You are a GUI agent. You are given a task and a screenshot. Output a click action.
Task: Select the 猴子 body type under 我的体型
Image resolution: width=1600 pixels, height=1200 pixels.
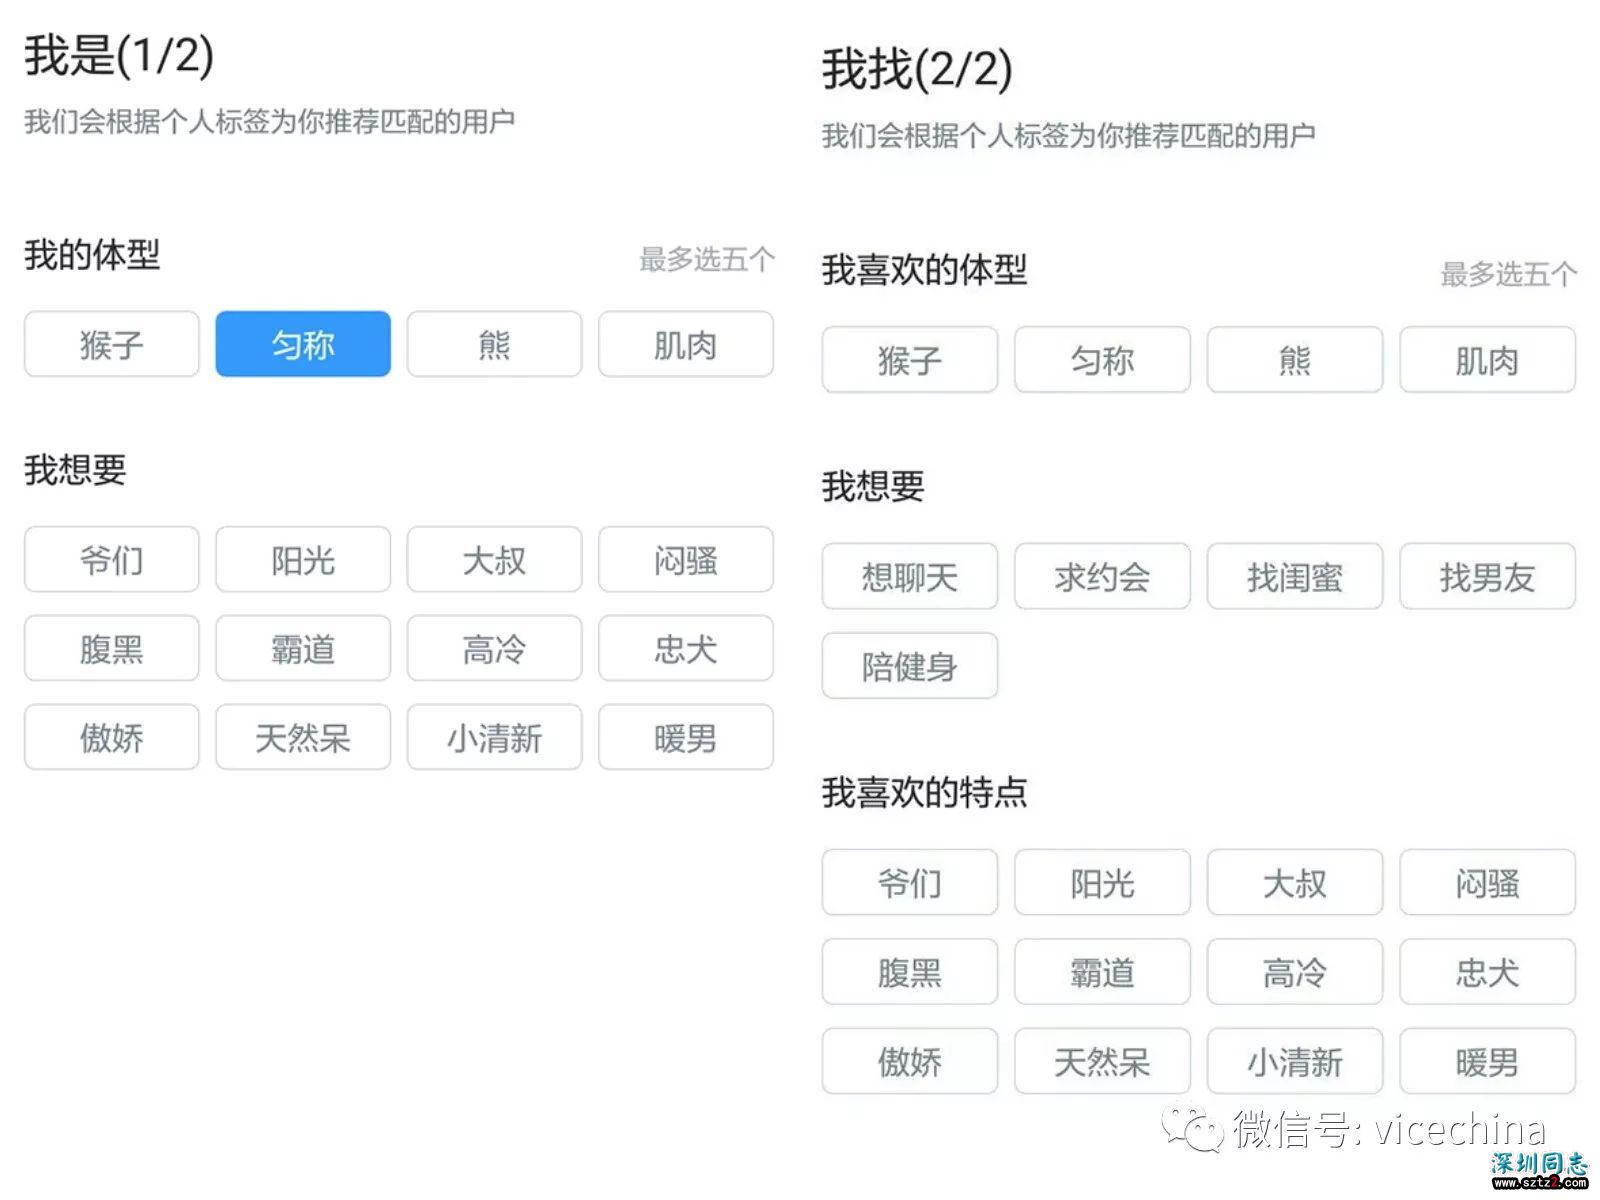point(110,344)
